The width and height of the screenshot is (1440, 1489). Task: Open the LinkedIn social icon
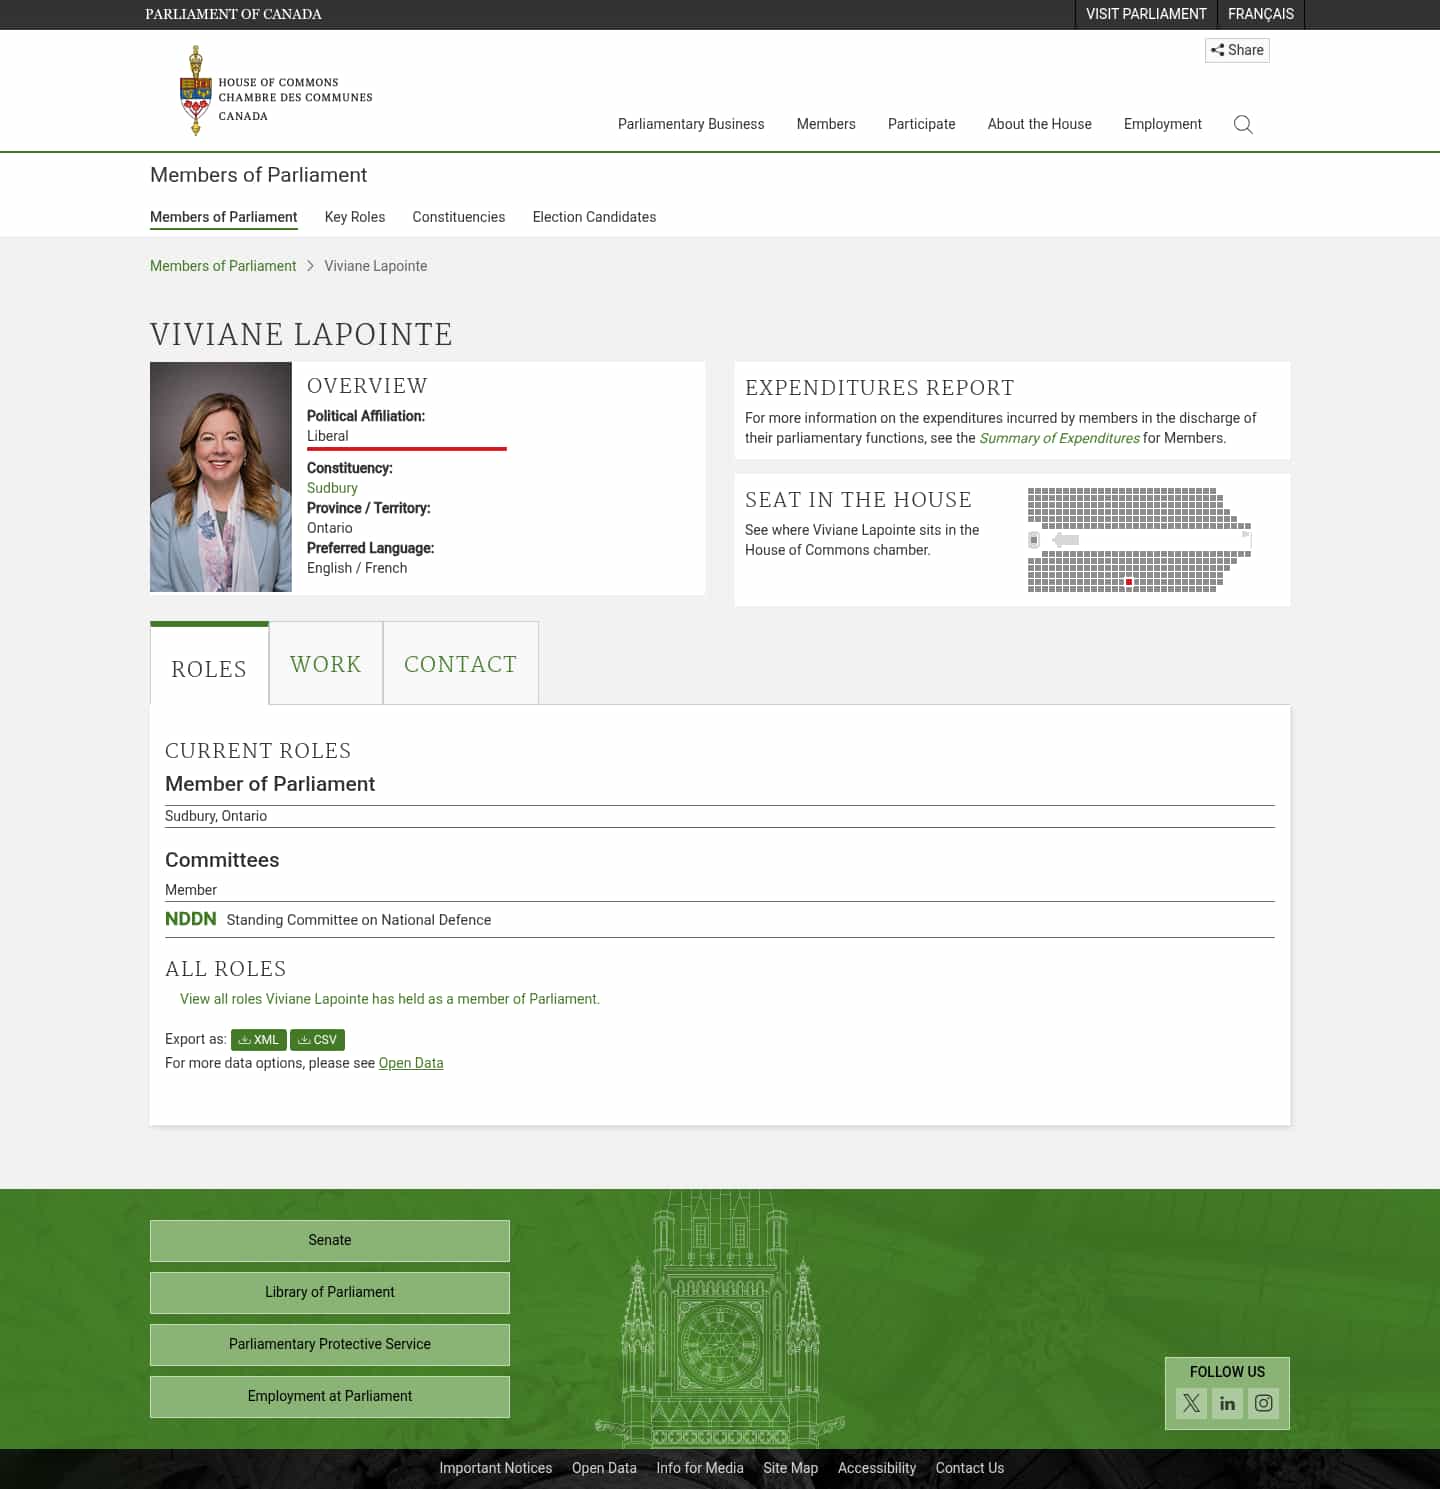(1227, 1403)
